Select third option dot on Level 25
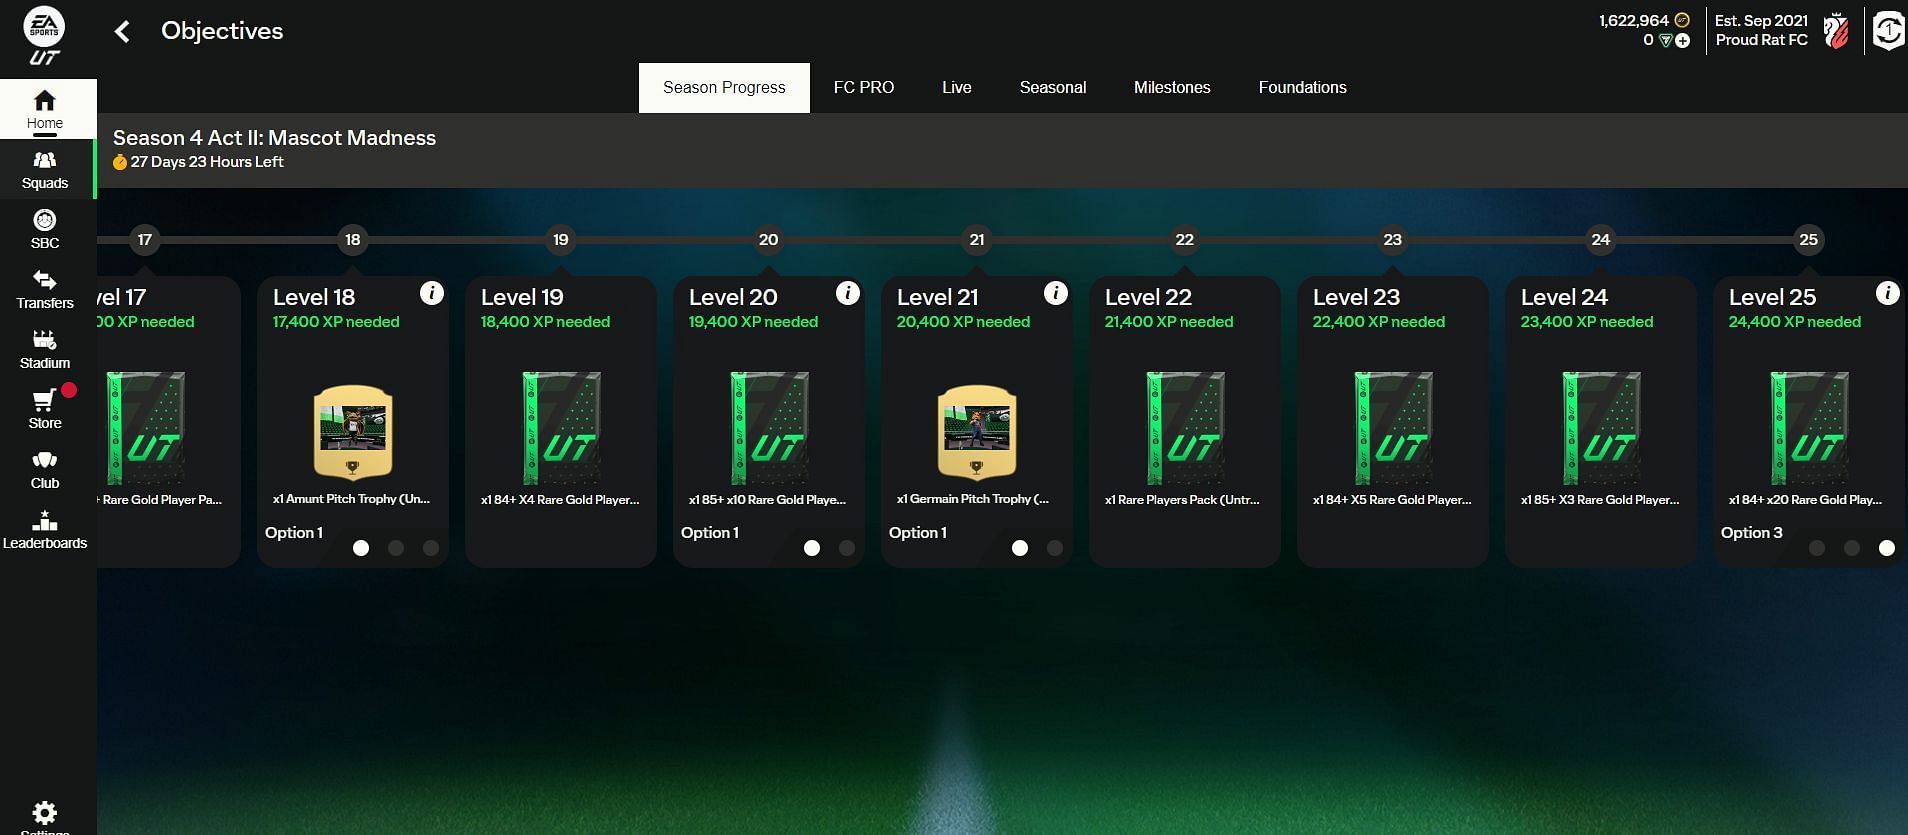1908x835 pixels. point(1887,548)
